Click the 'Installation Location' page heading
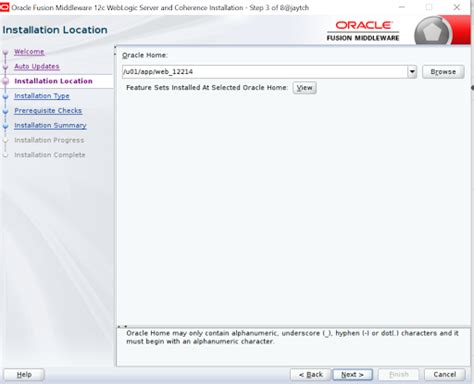The image size is (474, 384). pos(55,30)
